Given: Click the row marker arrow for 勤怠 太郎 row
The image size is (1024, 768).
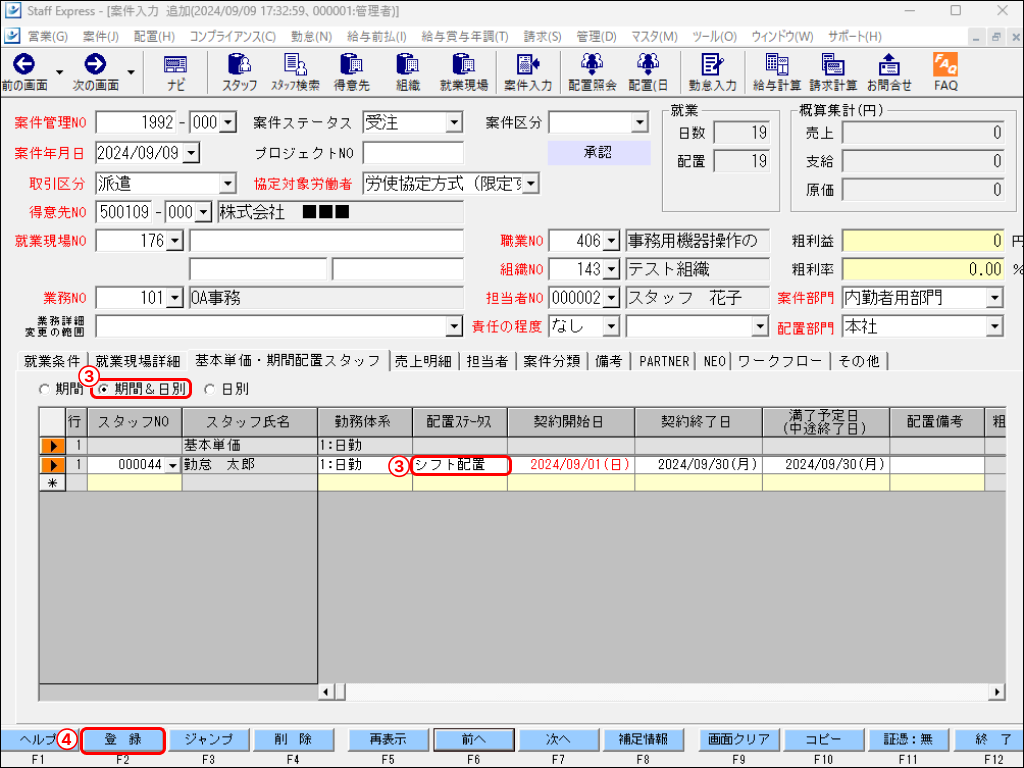Looking at the screenshot, I should click(x=52, y=465).
